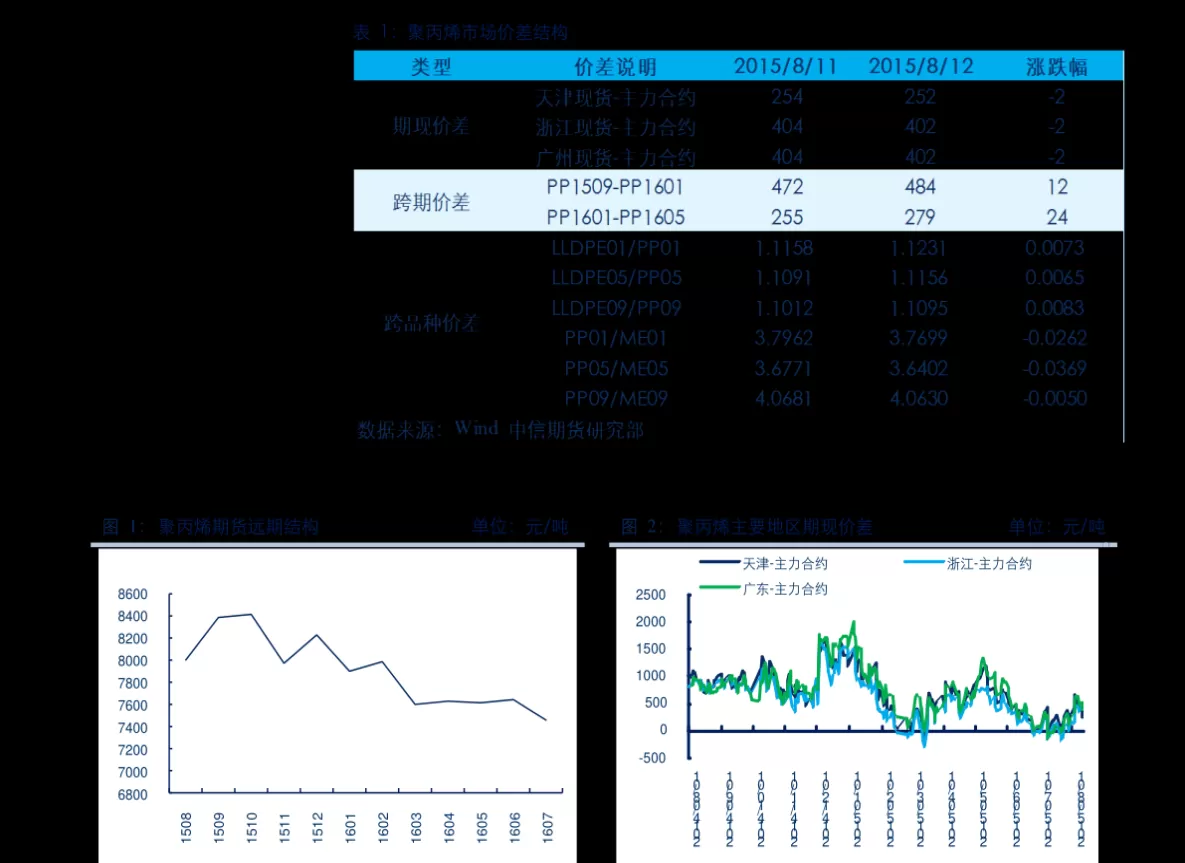Click the 1510 x-axis label
This screenshot has width=1185, height=863.
(252, 827)
